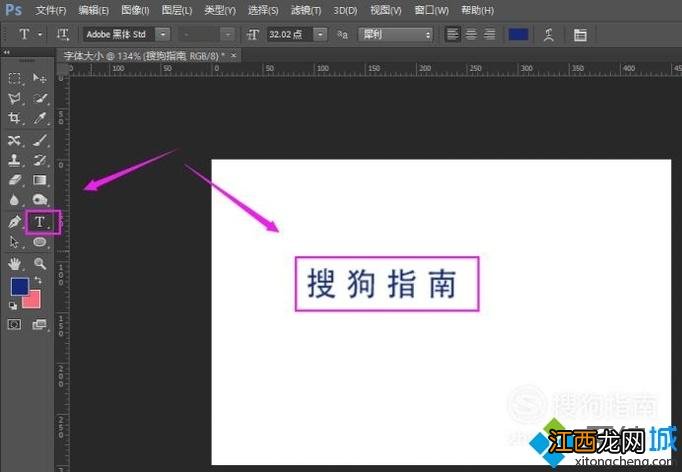Select the History Brush tool
The image size is (682, 472).
point(40,160)
